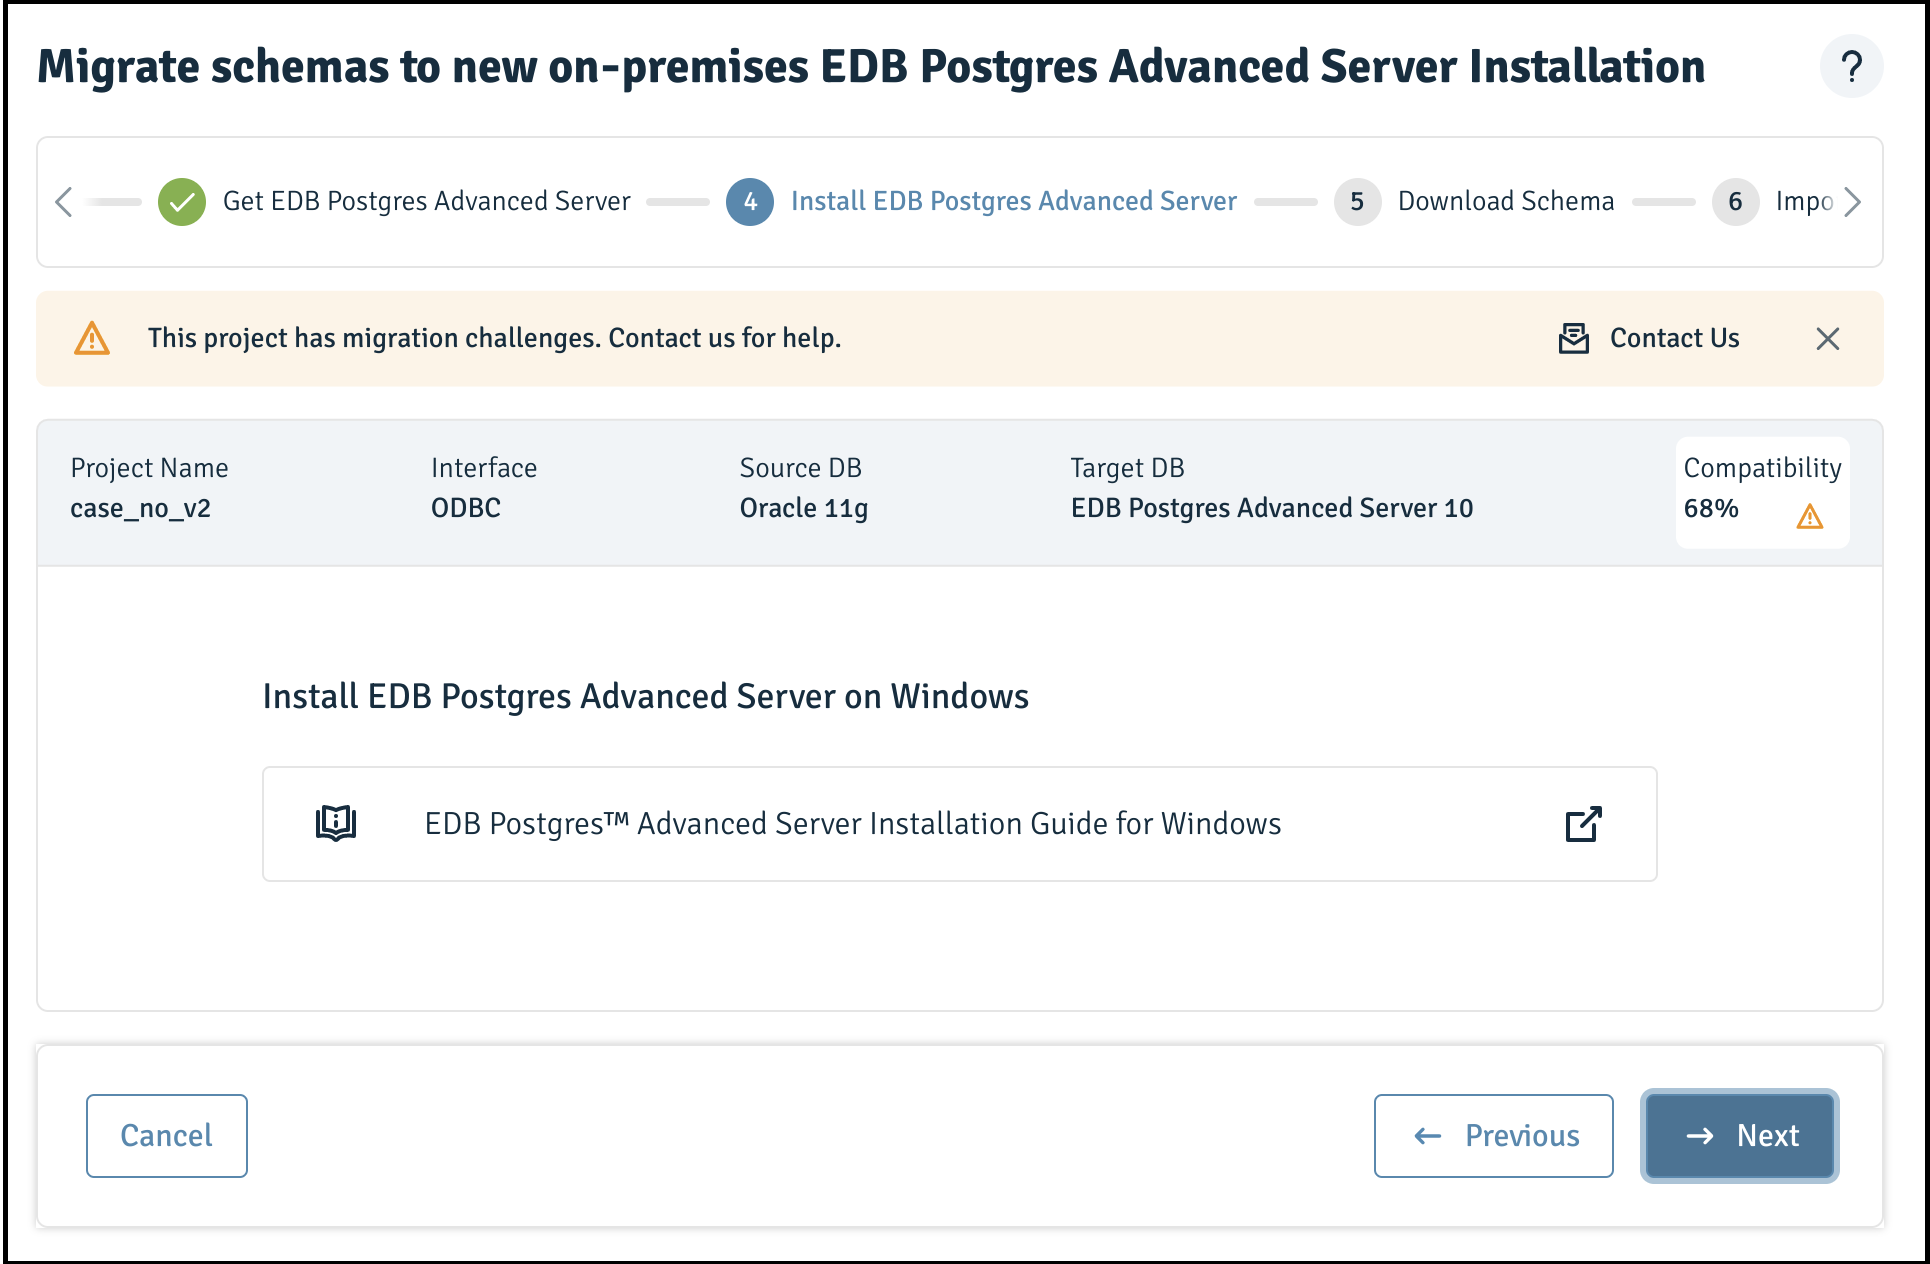This screenshot has height=1264, width=1930.
Task: Click the migration challenges warning message
Action: point(495,338)
